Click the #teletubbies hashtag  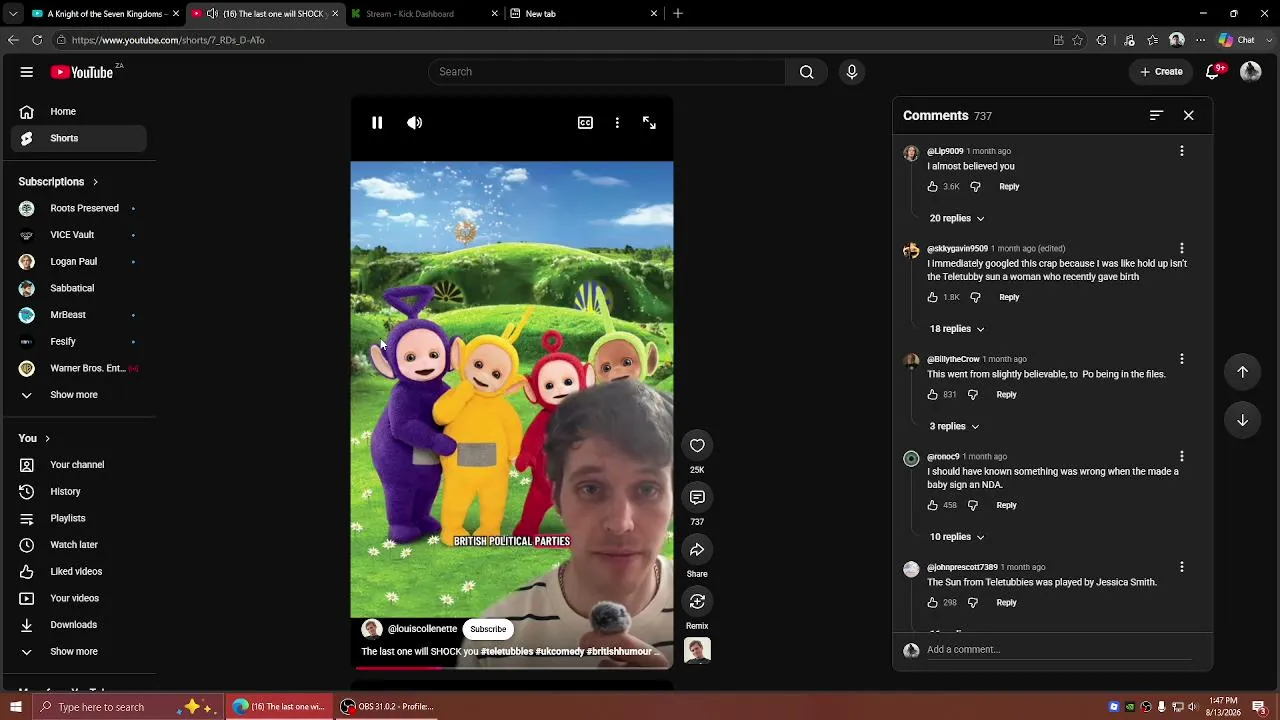(507, 652)
